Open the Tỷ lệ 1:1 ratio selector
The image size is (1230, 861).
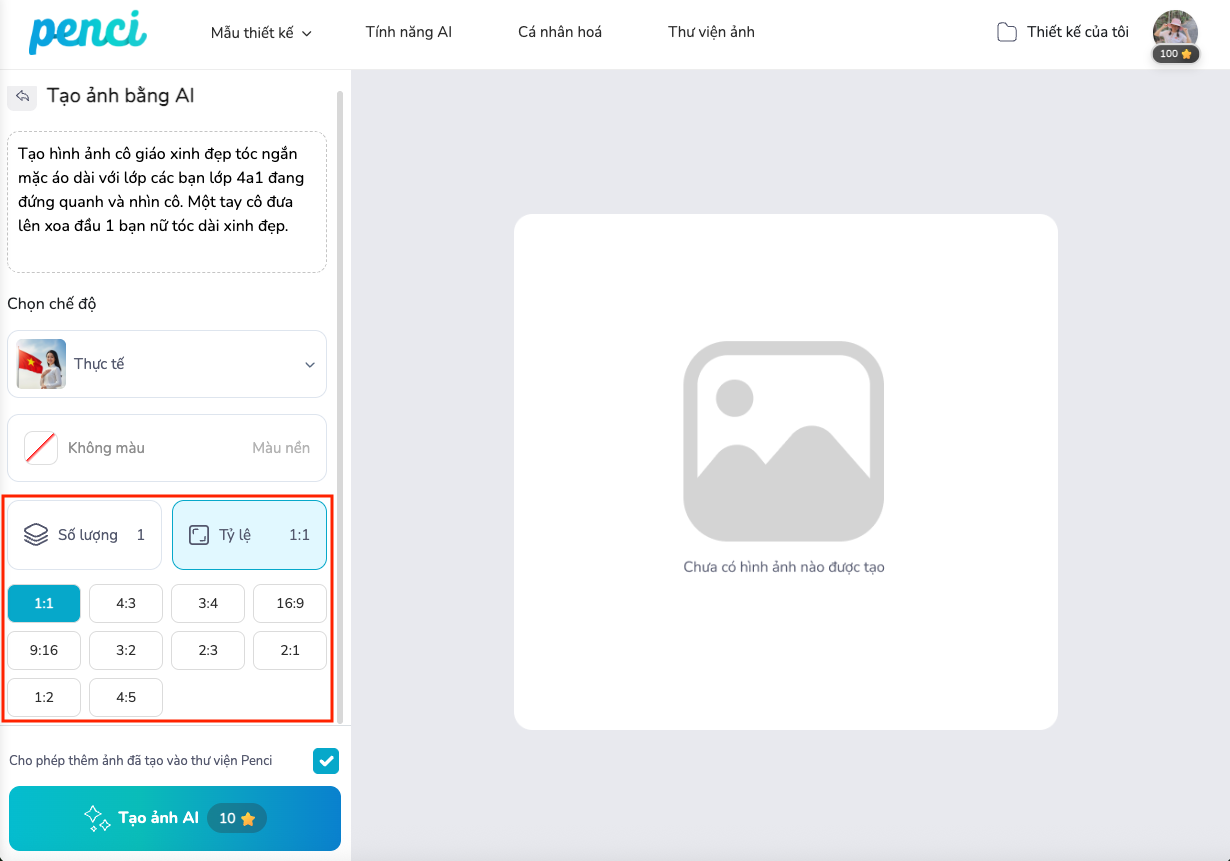coord(249,535)
